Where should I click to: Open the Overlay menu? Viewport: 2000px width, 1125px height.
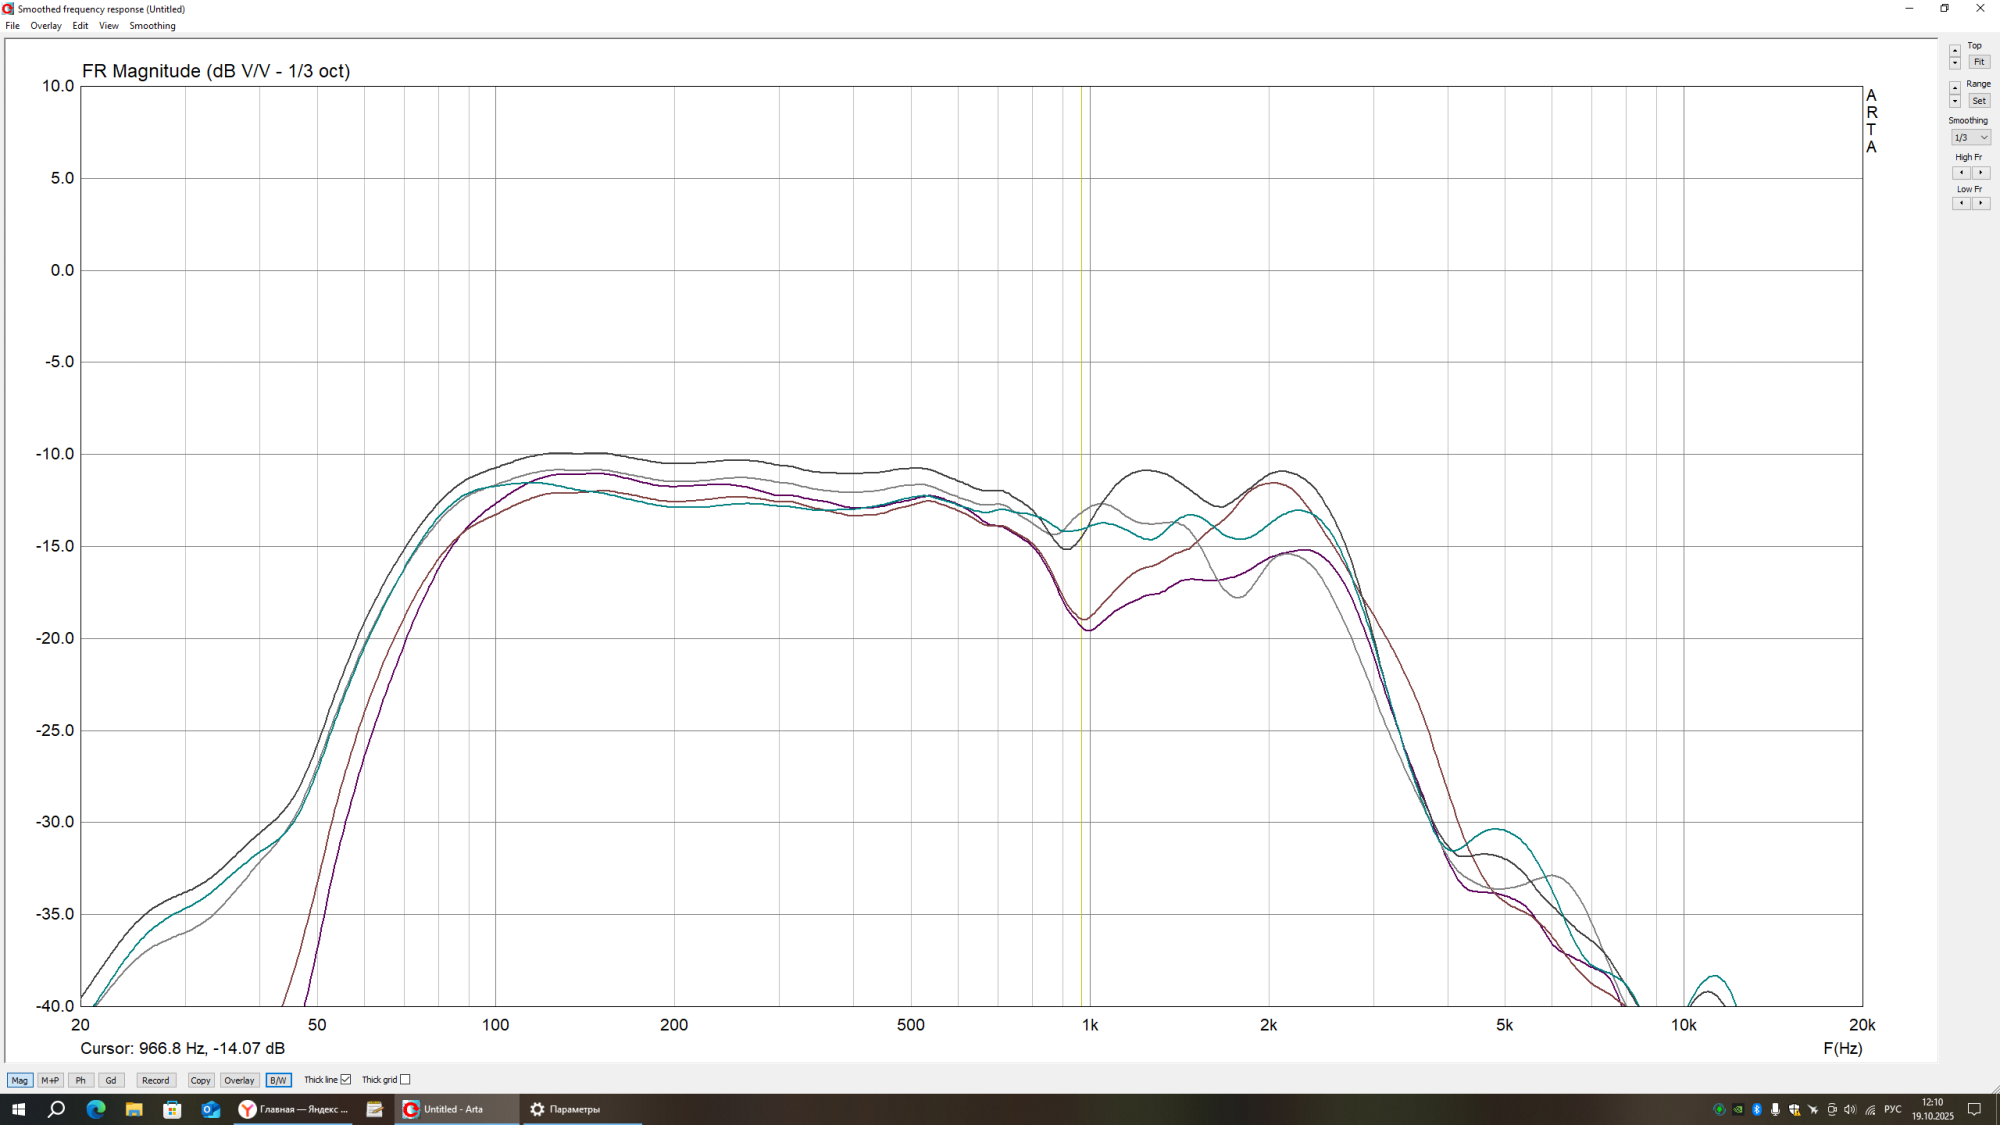pyautogui.click(x=46, y=26)
